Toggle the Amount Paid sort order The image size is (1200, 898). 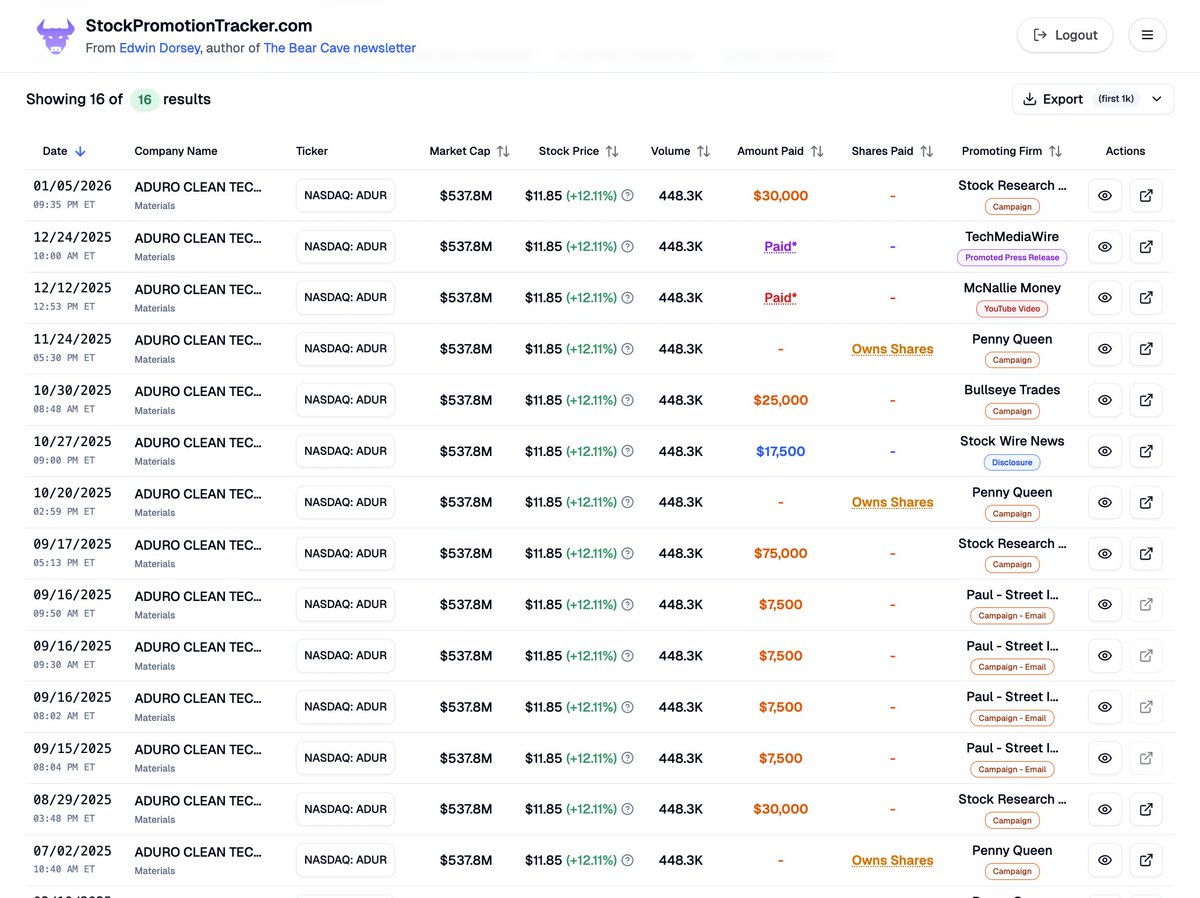pyautogui.click(x=818, y=151)
